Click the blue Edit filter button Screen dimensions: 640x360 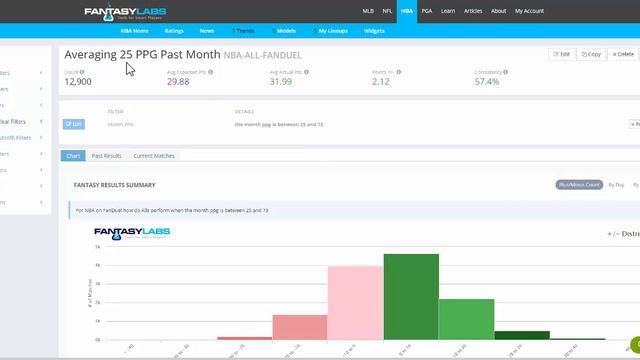[74, 124]
